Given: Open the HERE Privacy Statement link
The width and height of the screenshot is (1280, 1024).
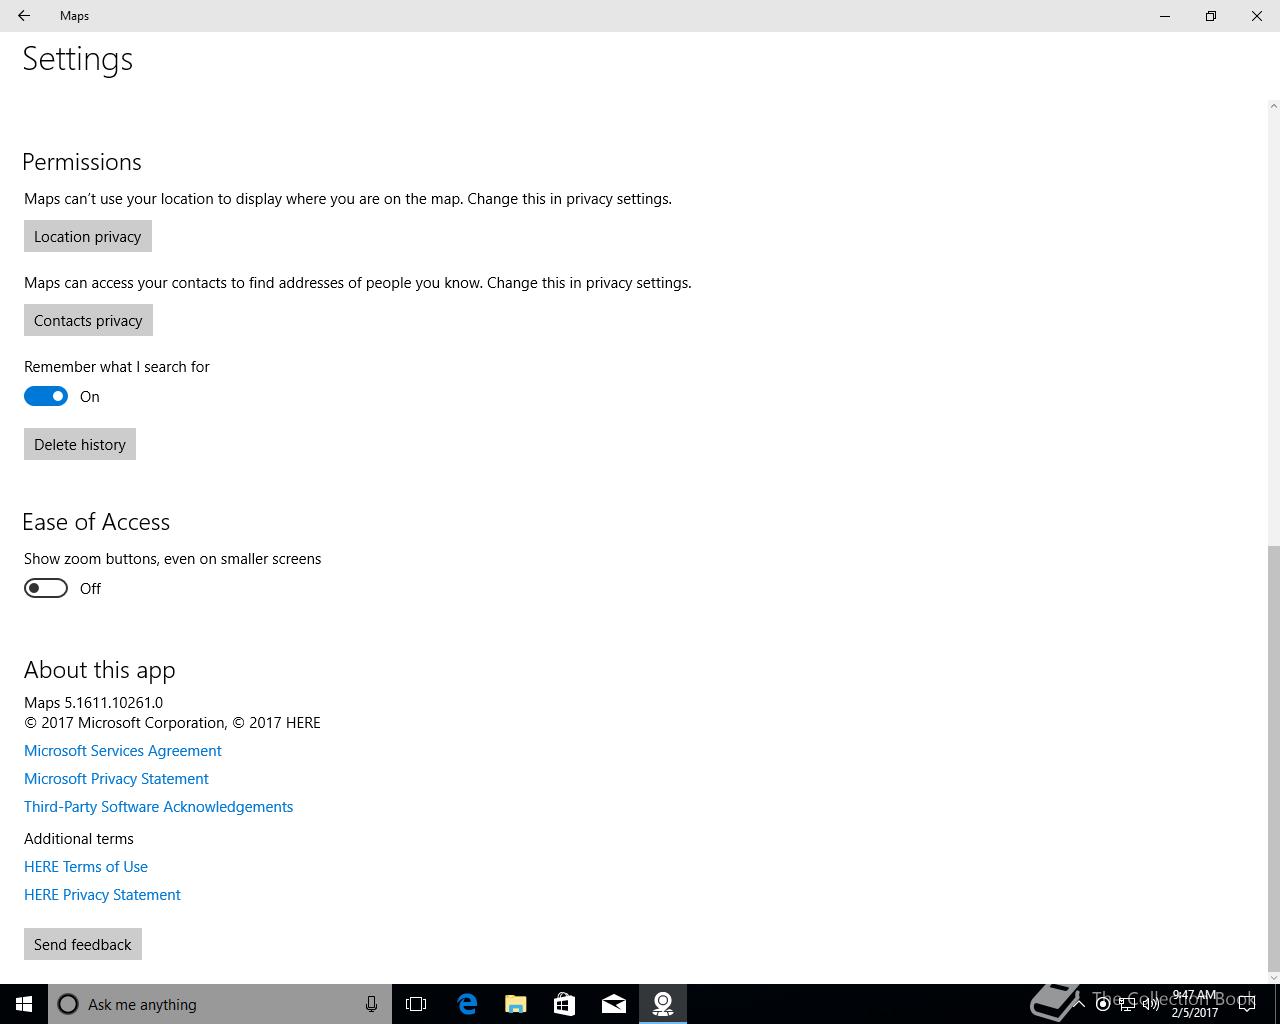Looking at the screenshot, I should tap(102, 895).
